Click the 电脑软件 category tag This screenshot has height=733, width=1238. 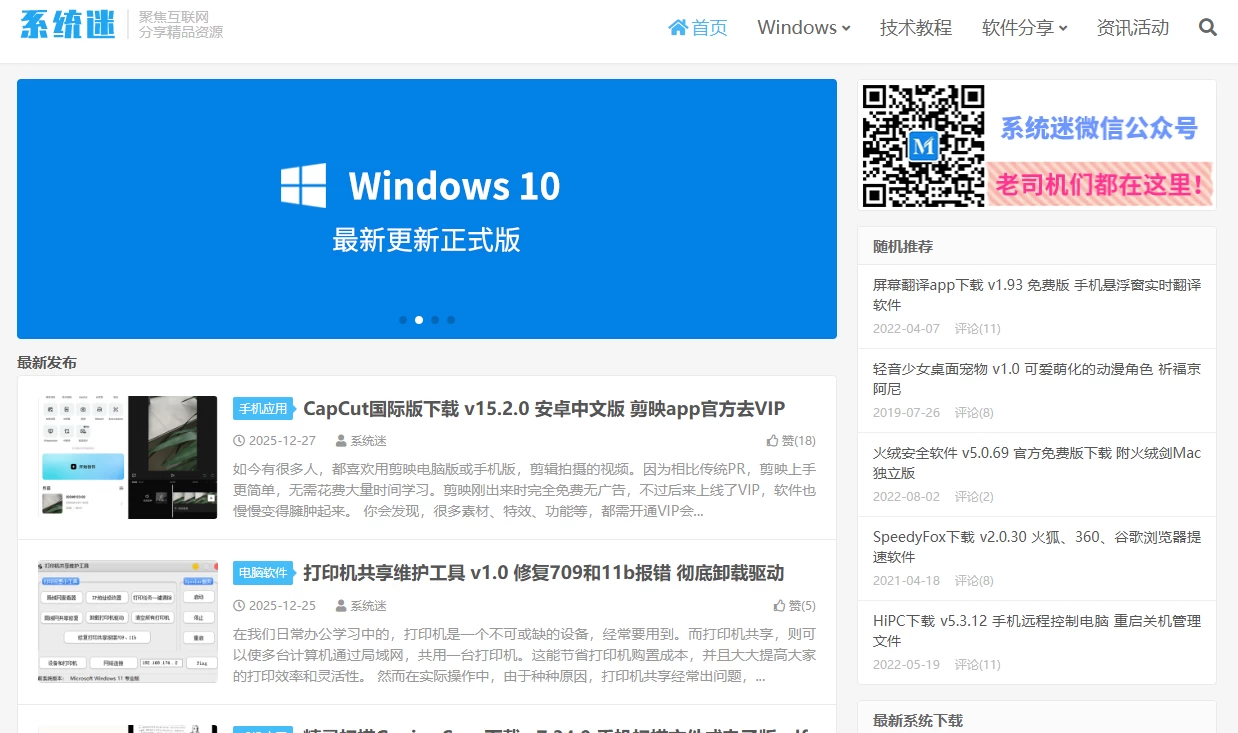click(x=263, y=573)
